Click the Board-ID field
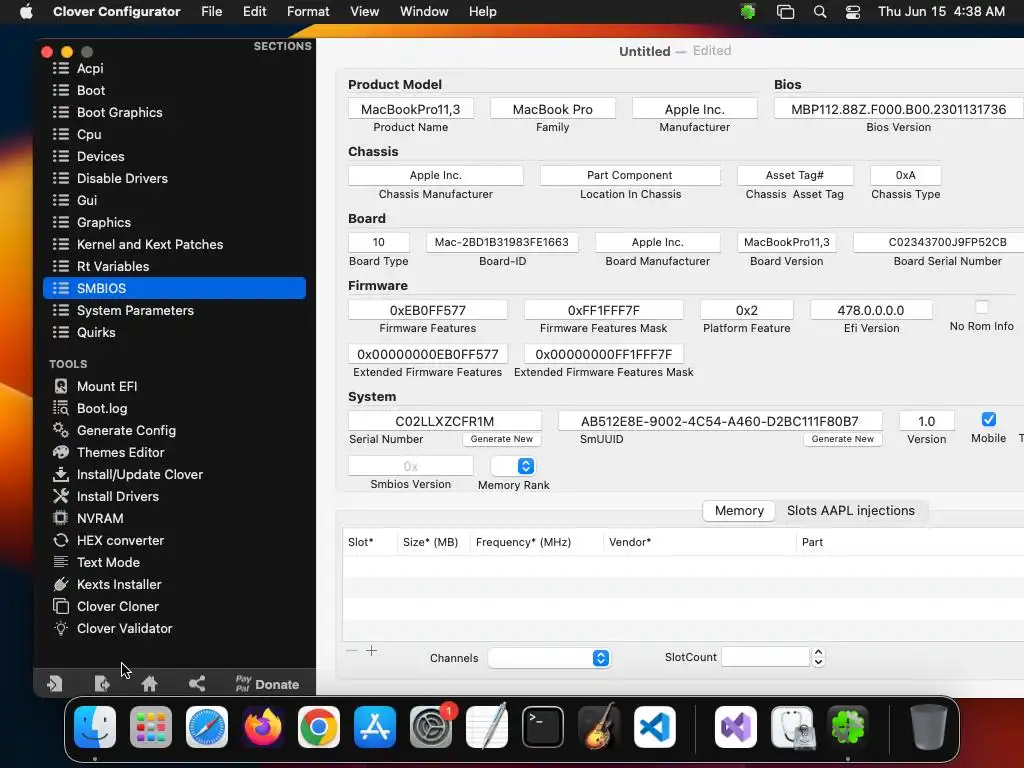This screenshot has height=768, width=1024. [502, 242]
